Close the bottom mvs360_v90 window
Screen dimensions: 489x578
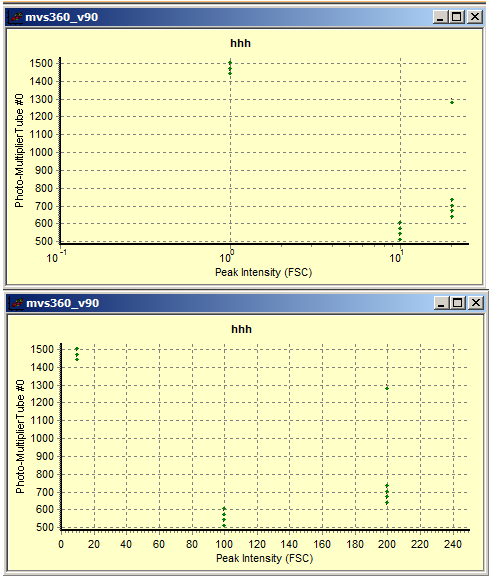tap(476, 303)
